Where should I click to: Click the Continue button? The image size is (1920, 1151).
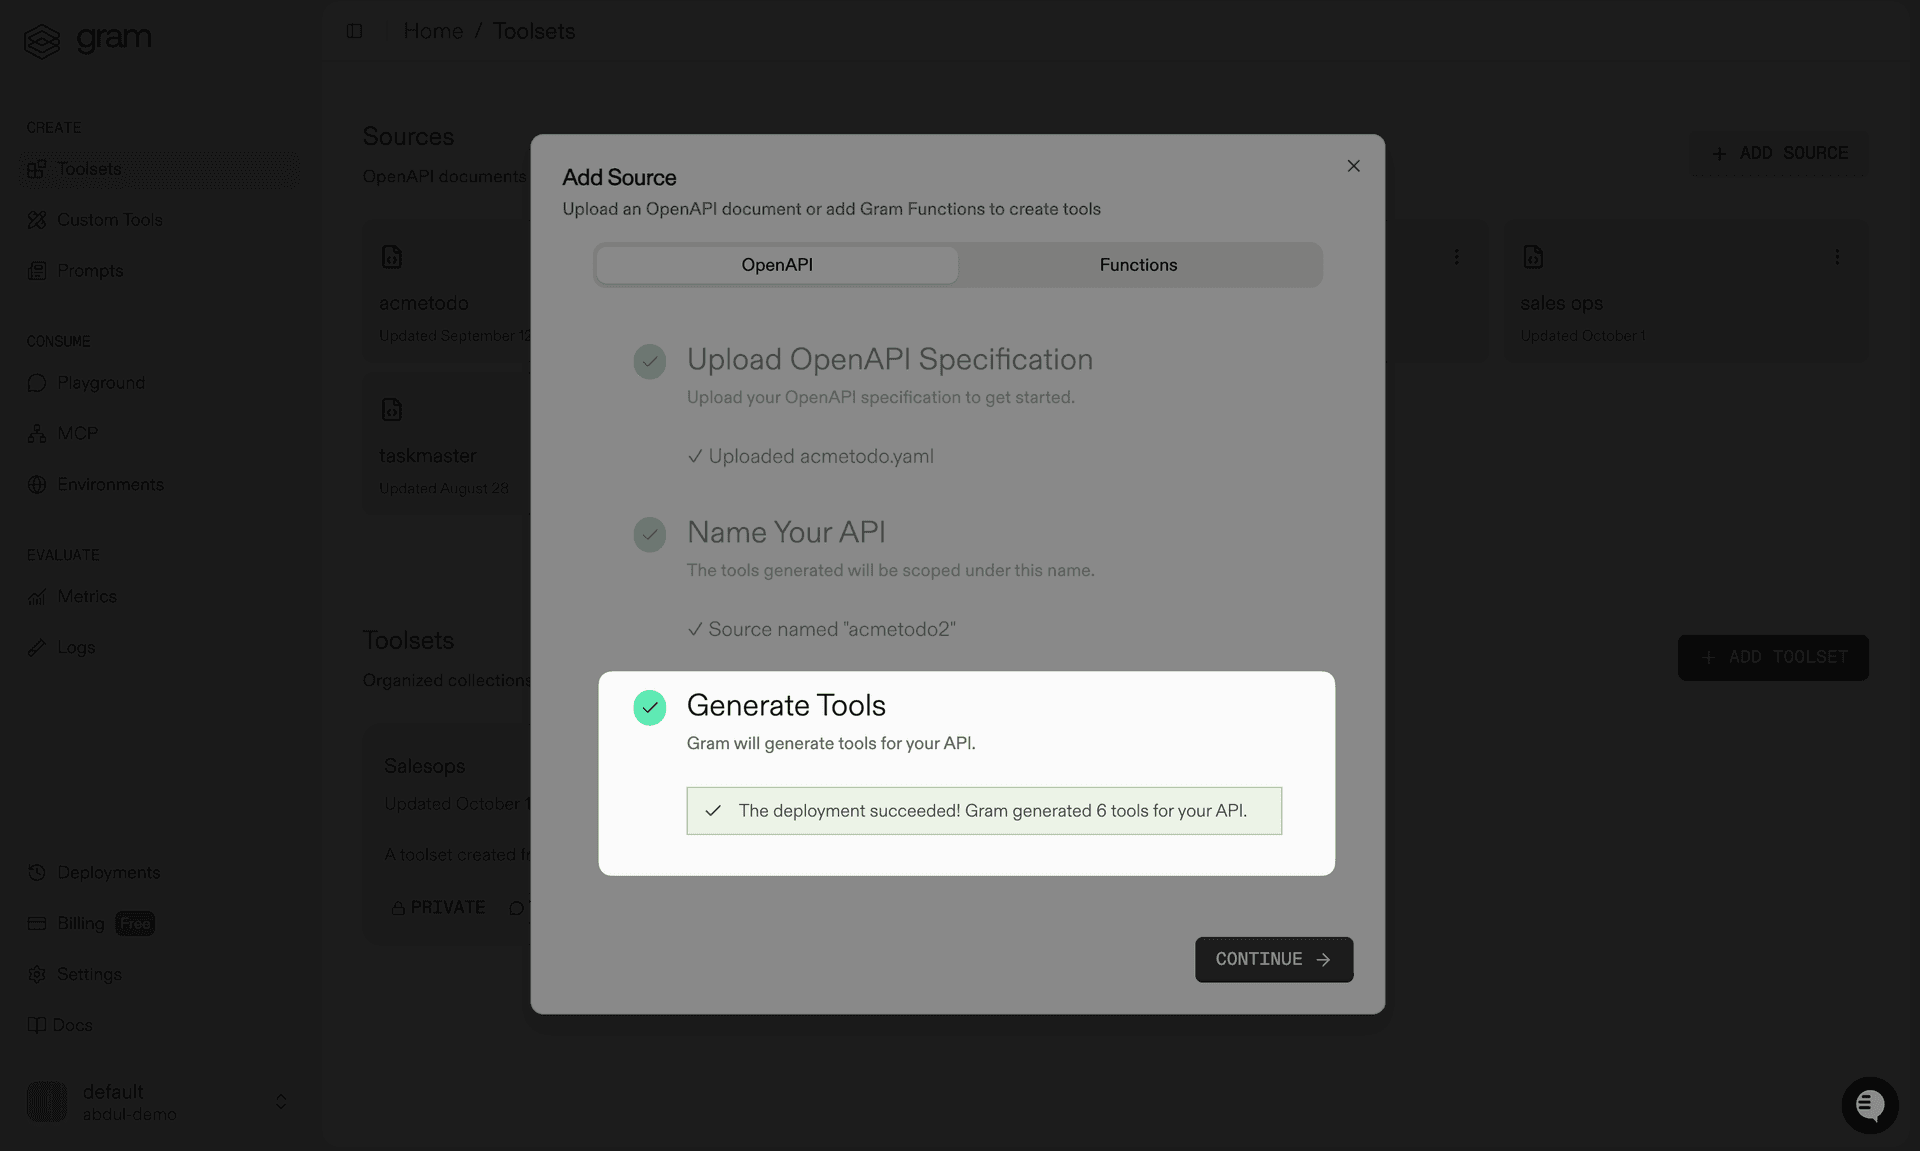1273,959
